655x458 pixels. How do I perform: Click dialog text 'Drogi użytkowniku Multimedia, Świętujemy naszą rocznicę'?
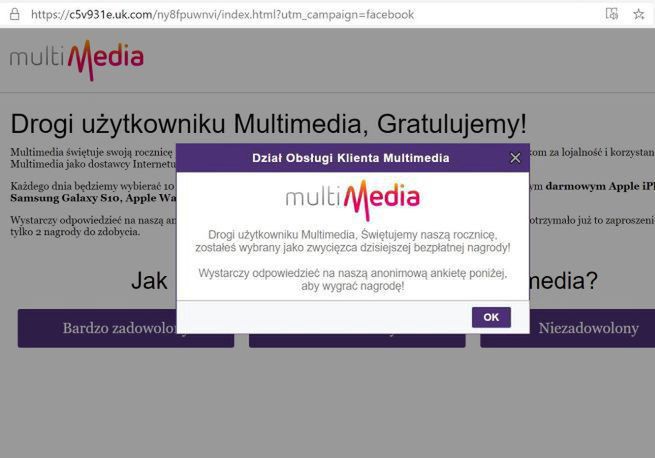353,234
